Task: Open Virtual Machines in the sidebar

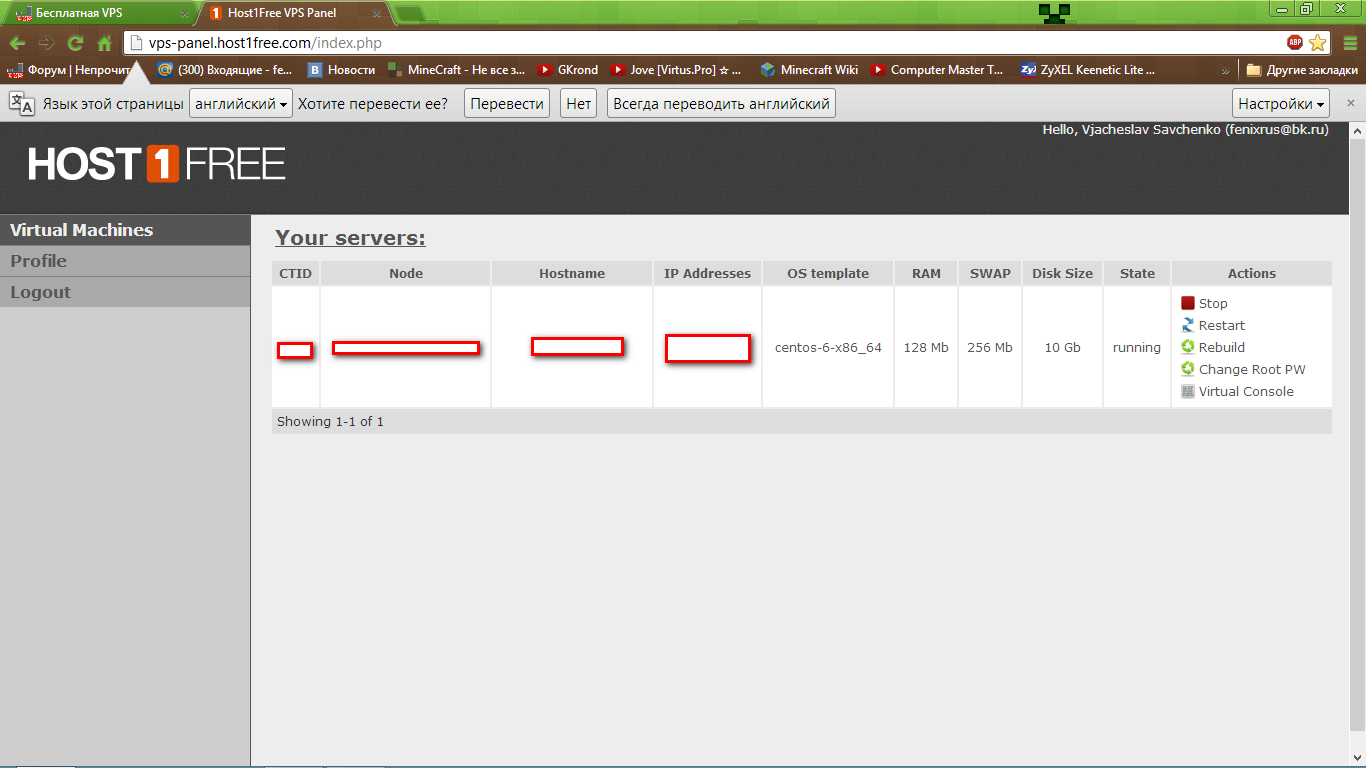Action: [x=125, y=230]
